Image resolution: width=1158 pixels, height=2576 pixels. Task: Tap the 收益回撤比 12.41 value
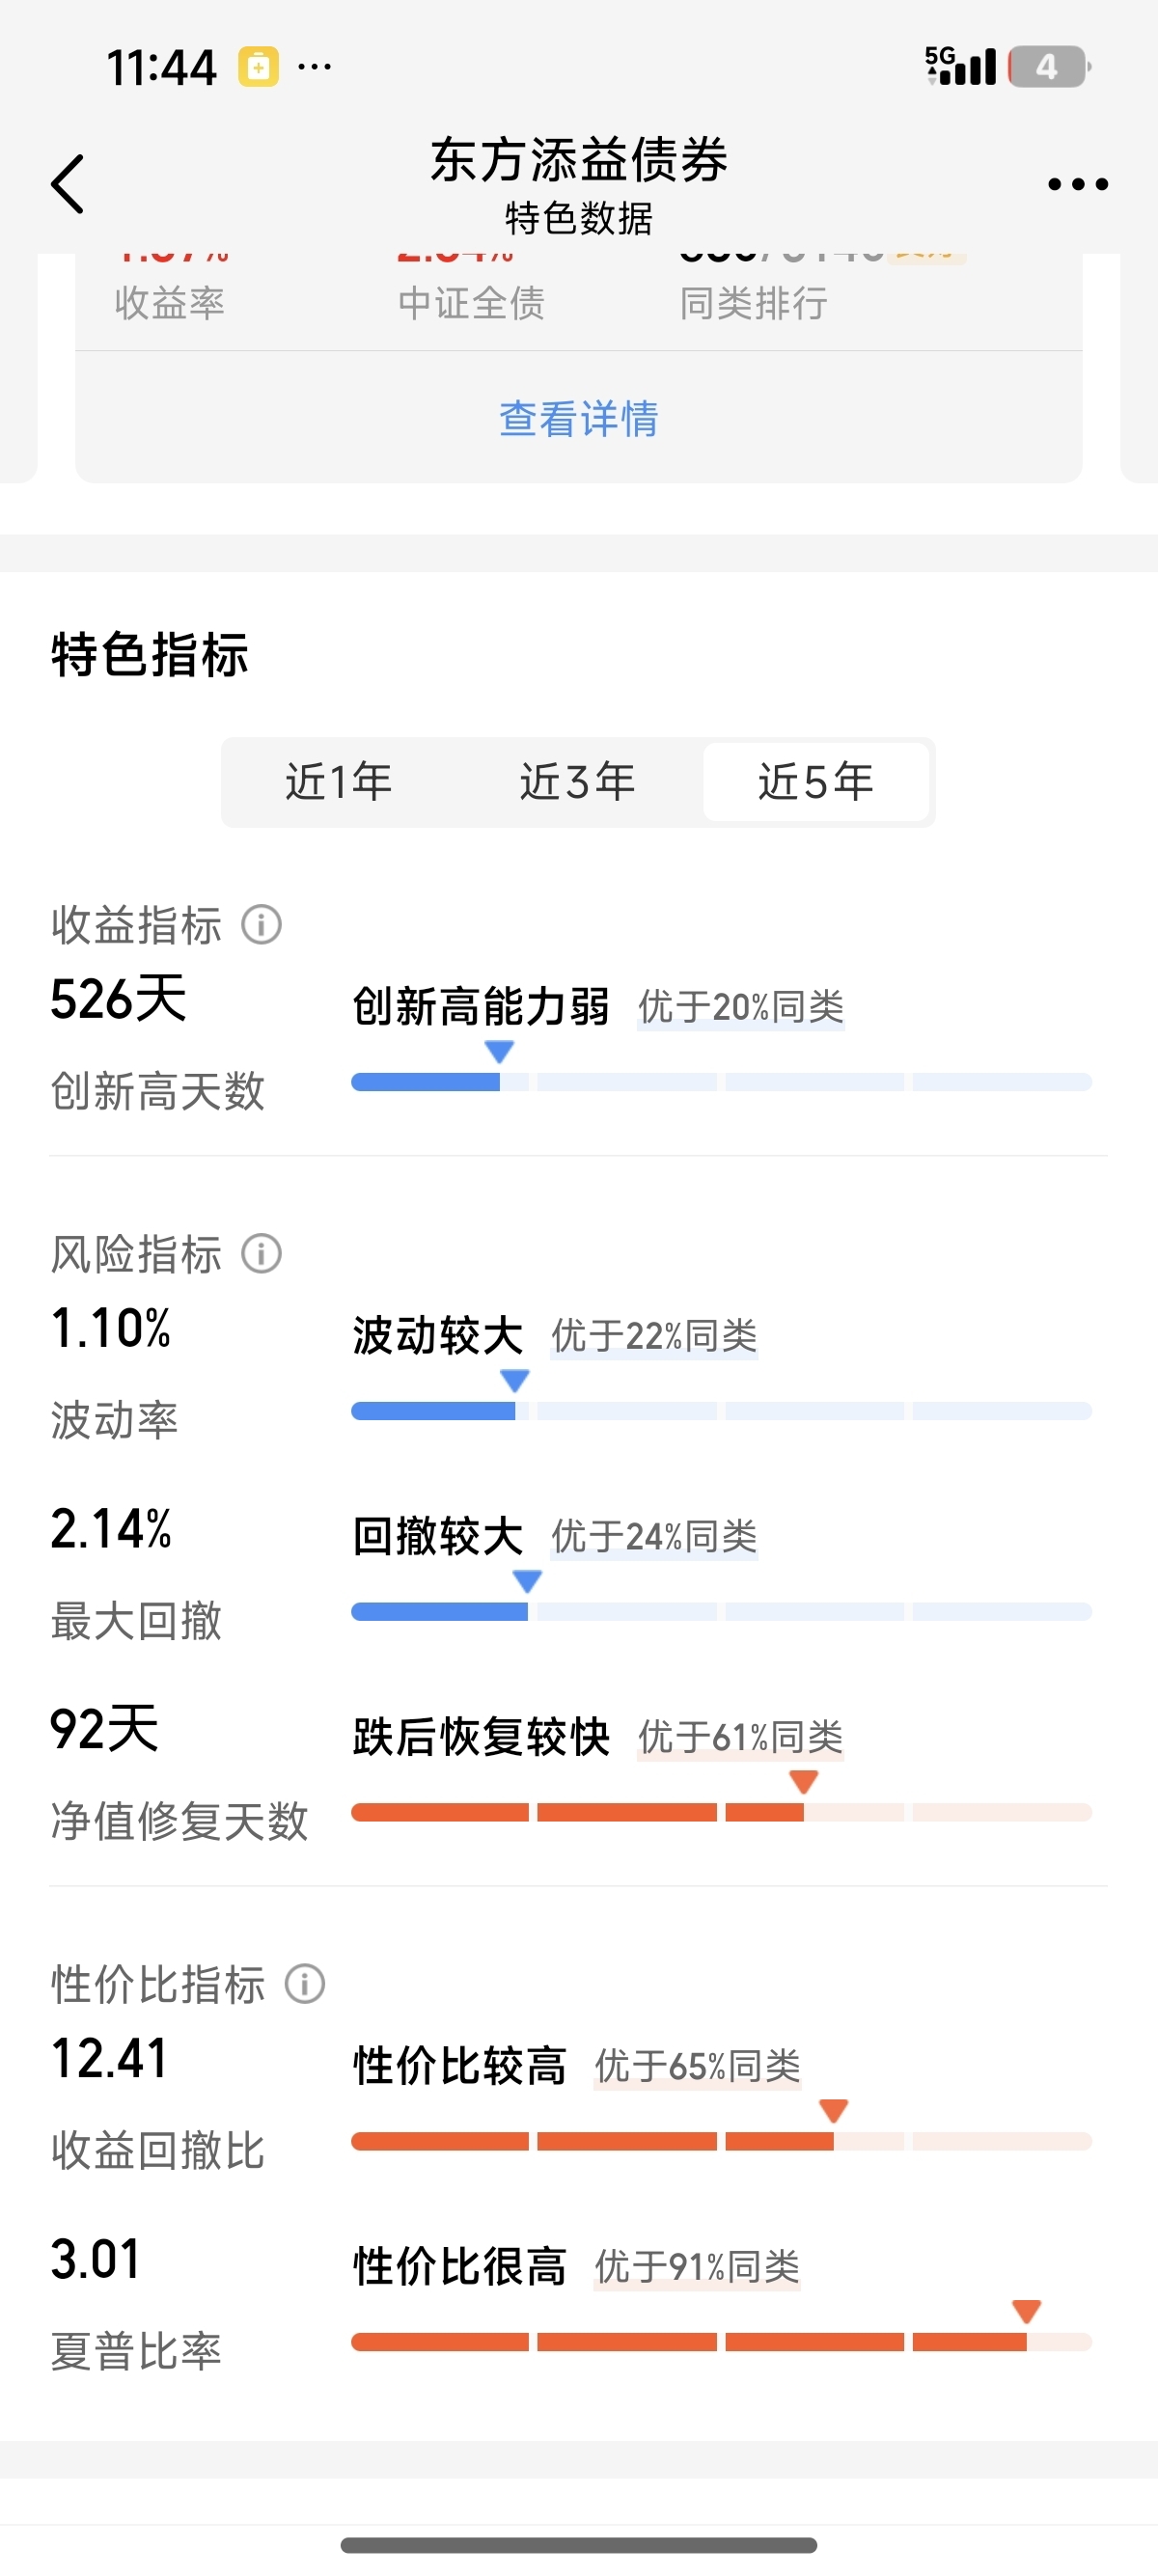click(x=109, y=2059)
